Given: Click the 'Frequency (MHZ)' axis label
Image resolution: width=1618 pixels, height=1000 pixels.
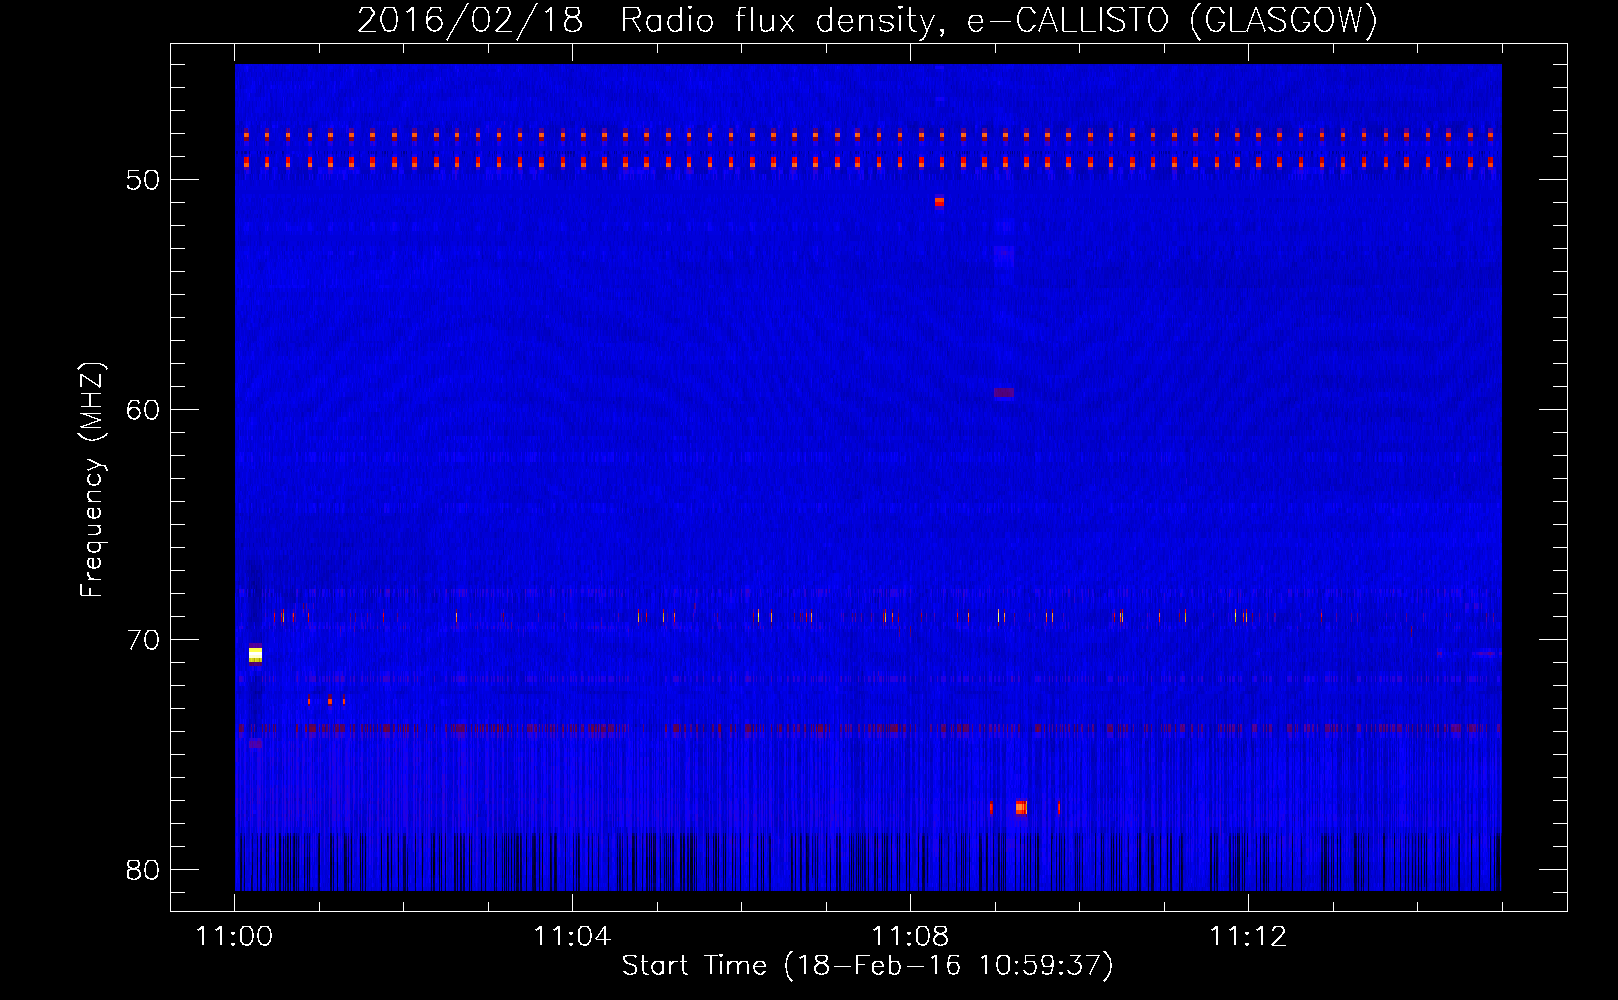Looking at the screenshot, I should pyautogui.click(x=92, y=480).
